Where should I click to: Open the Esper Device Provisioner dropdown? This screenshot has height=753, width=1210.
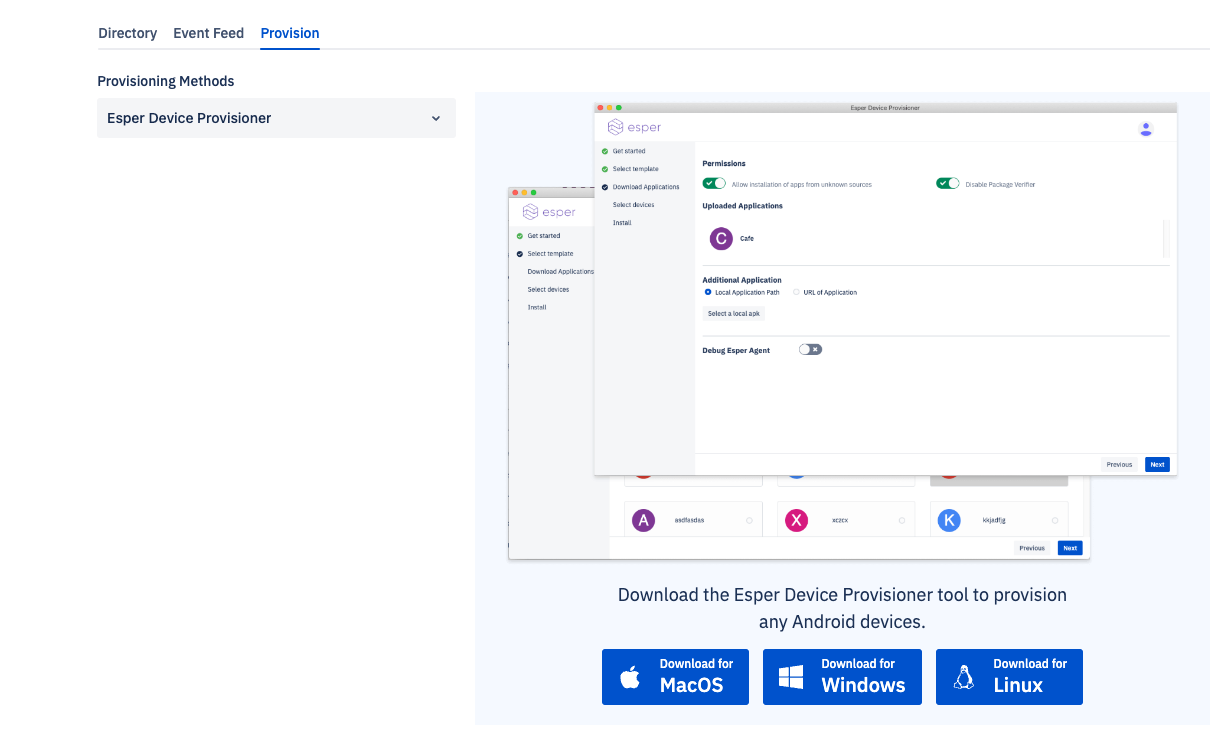[x=276, y=118]
